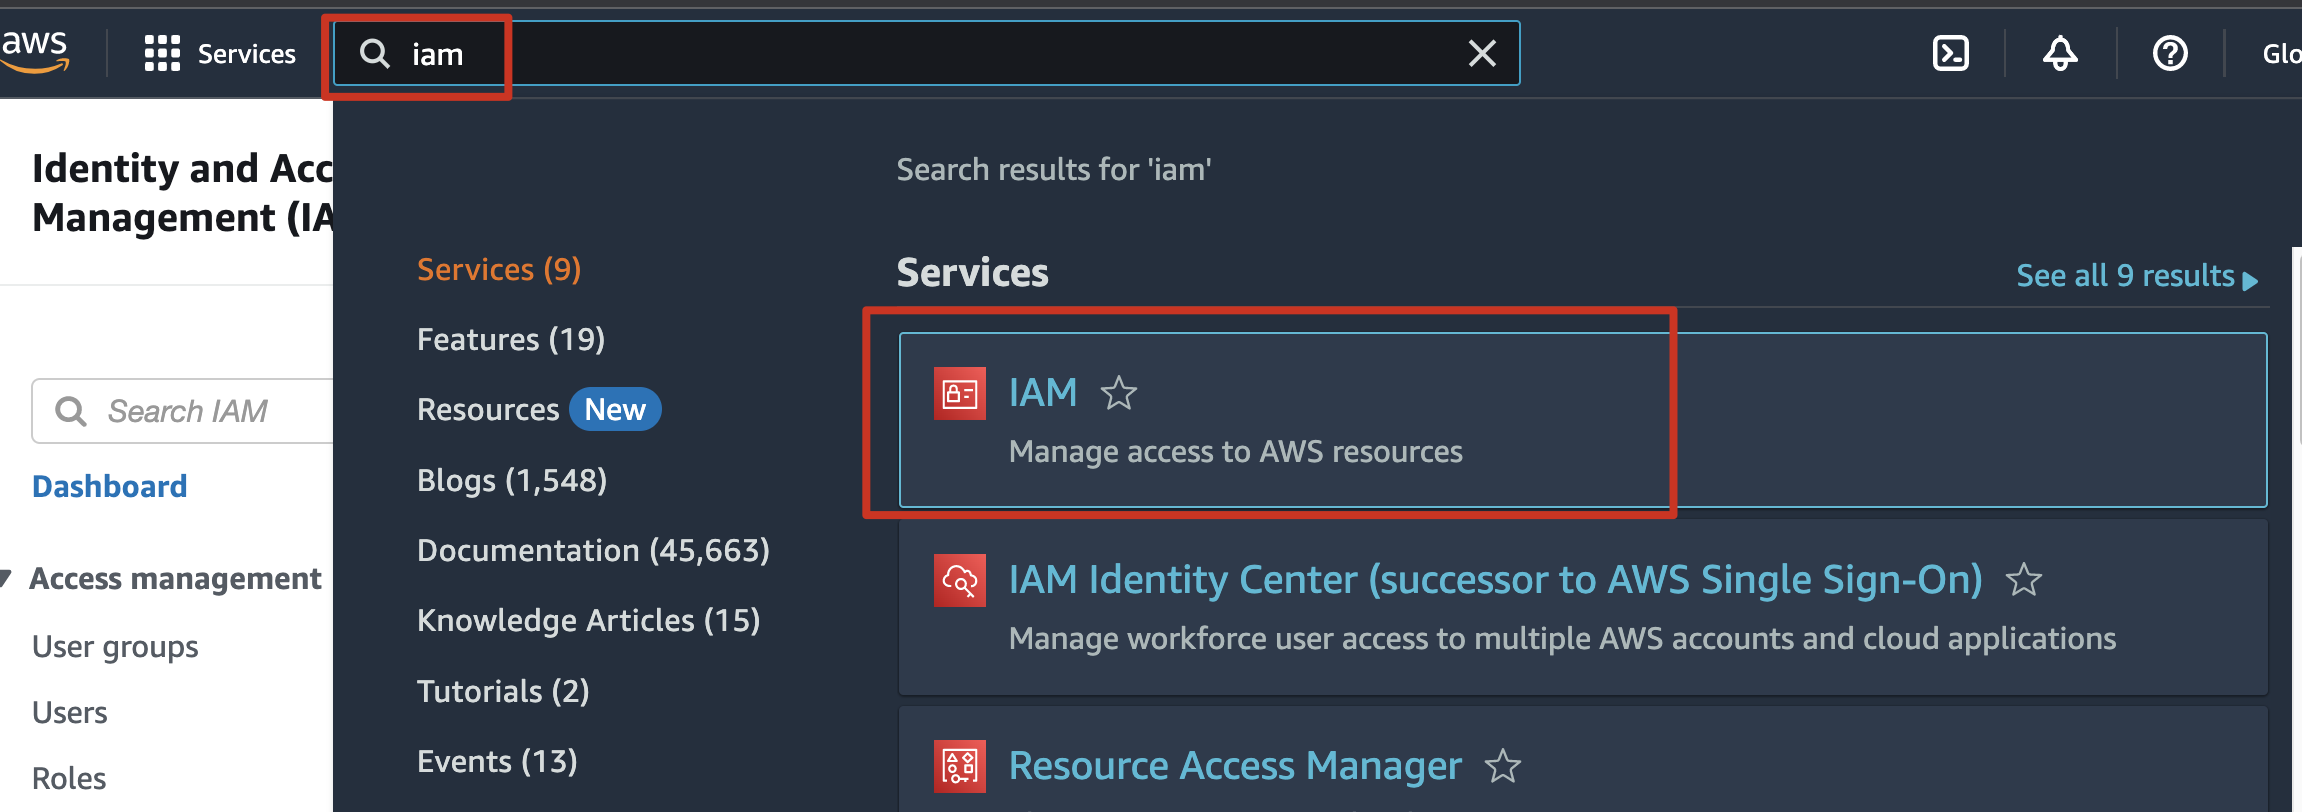
Task: Open Users in the sidebar
Action: click(x=69, y=713)
